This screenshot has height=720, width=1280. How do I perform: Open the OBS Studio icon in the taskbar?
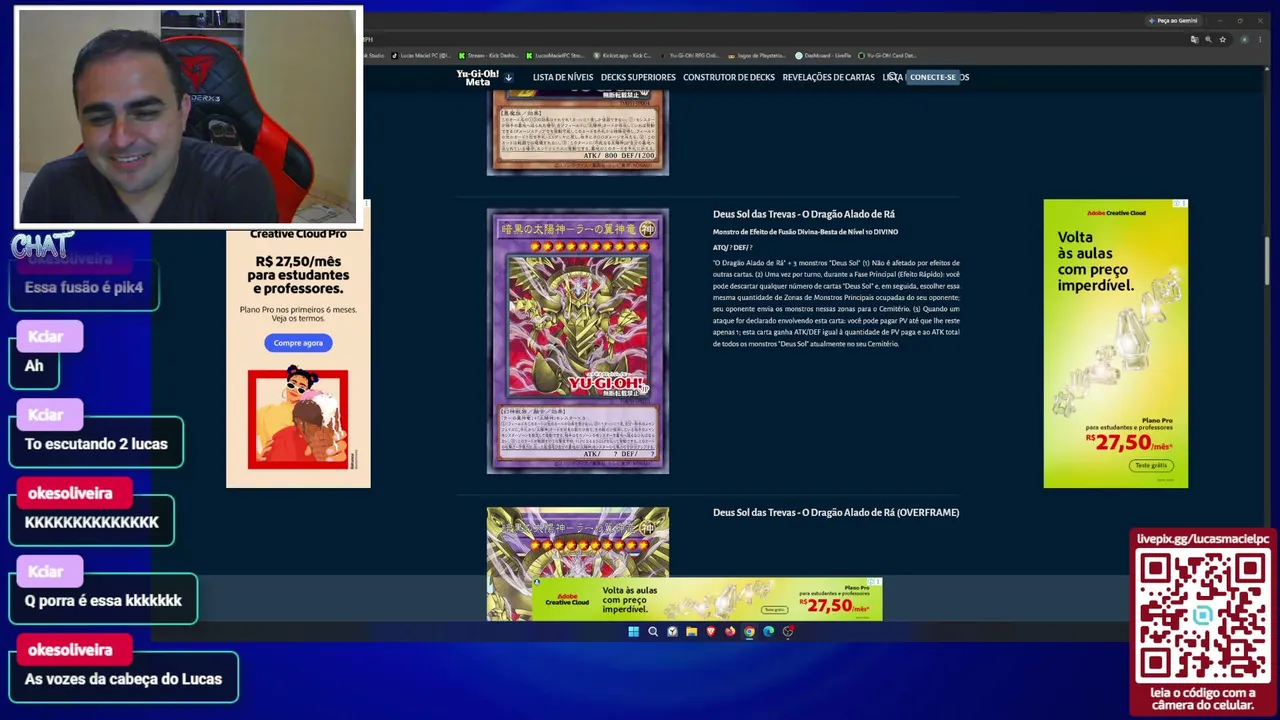(x=788, y=631)
